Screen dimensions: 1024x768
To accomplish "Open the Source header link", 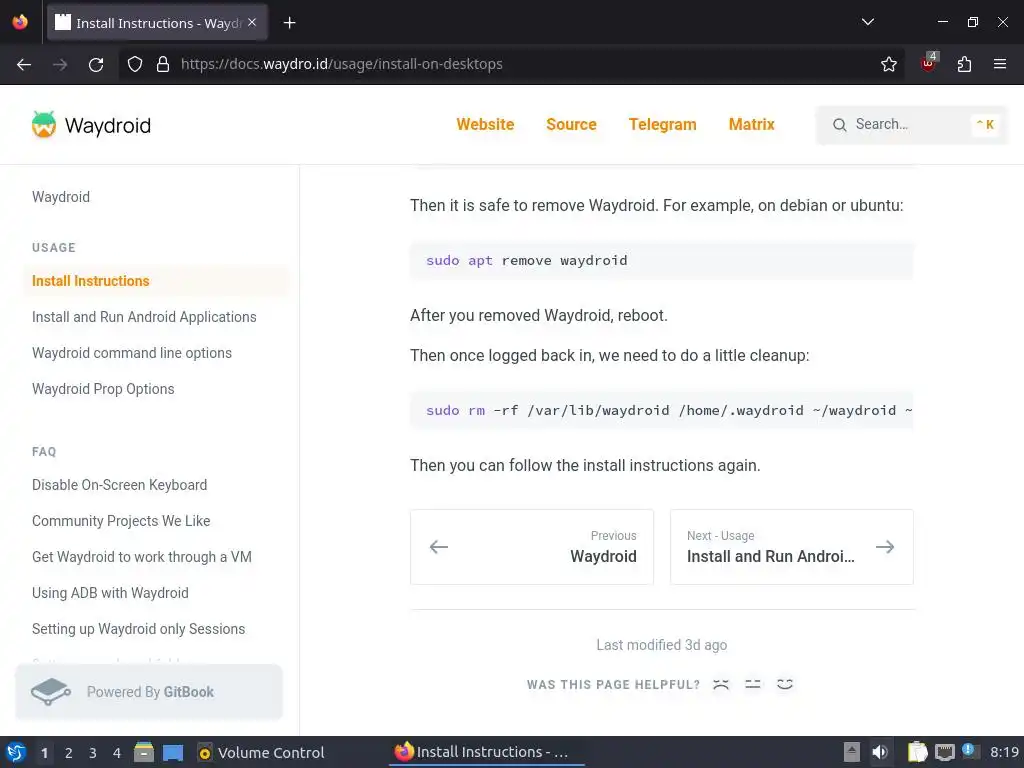I will [x=571, y=124].
